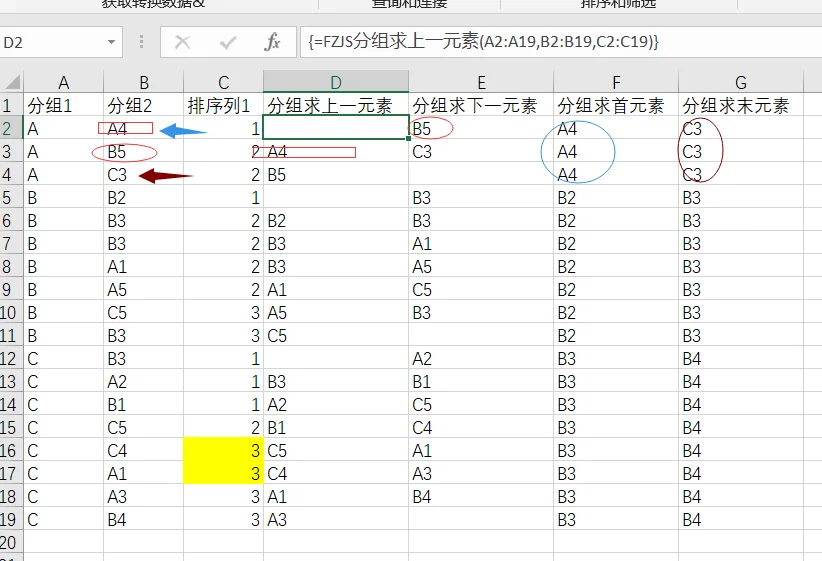Click cell E18 containing B4
Viewport: 822px width, 561px height.
481,497
